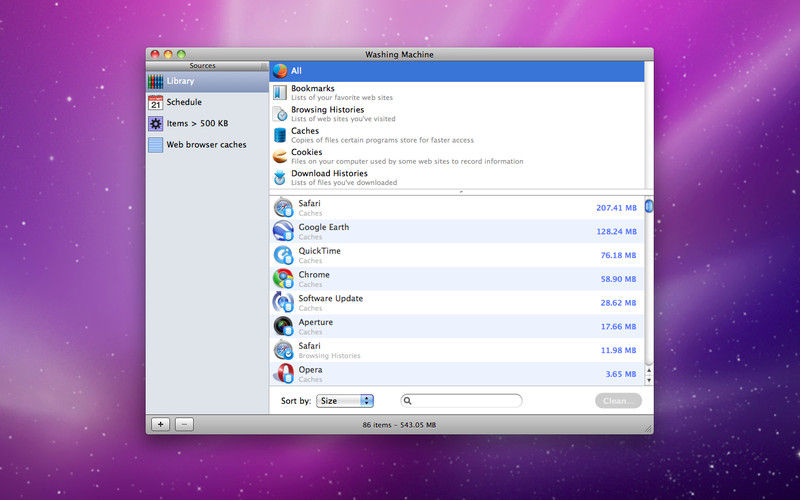Select the Bookmarks category text
The height and width of the screenshot is (500, 800).
coord(313,88)
